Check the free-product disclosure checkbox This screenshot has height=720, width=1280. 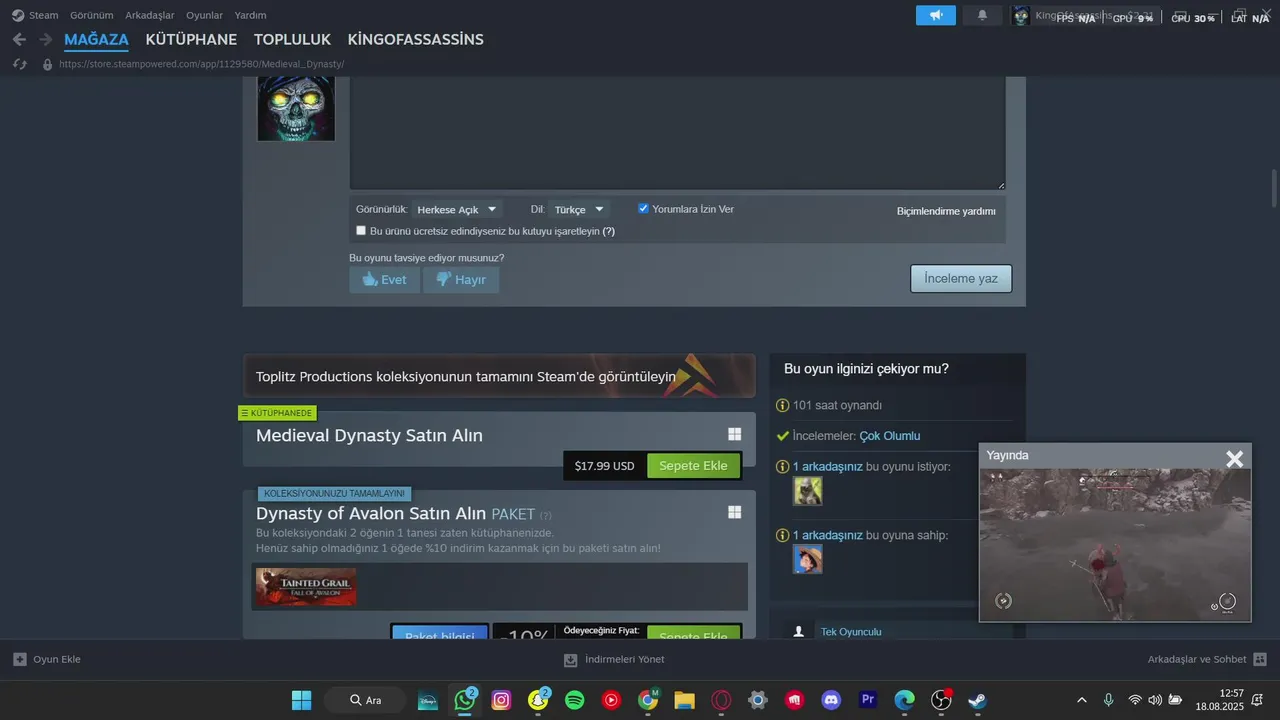coord(361,230)
